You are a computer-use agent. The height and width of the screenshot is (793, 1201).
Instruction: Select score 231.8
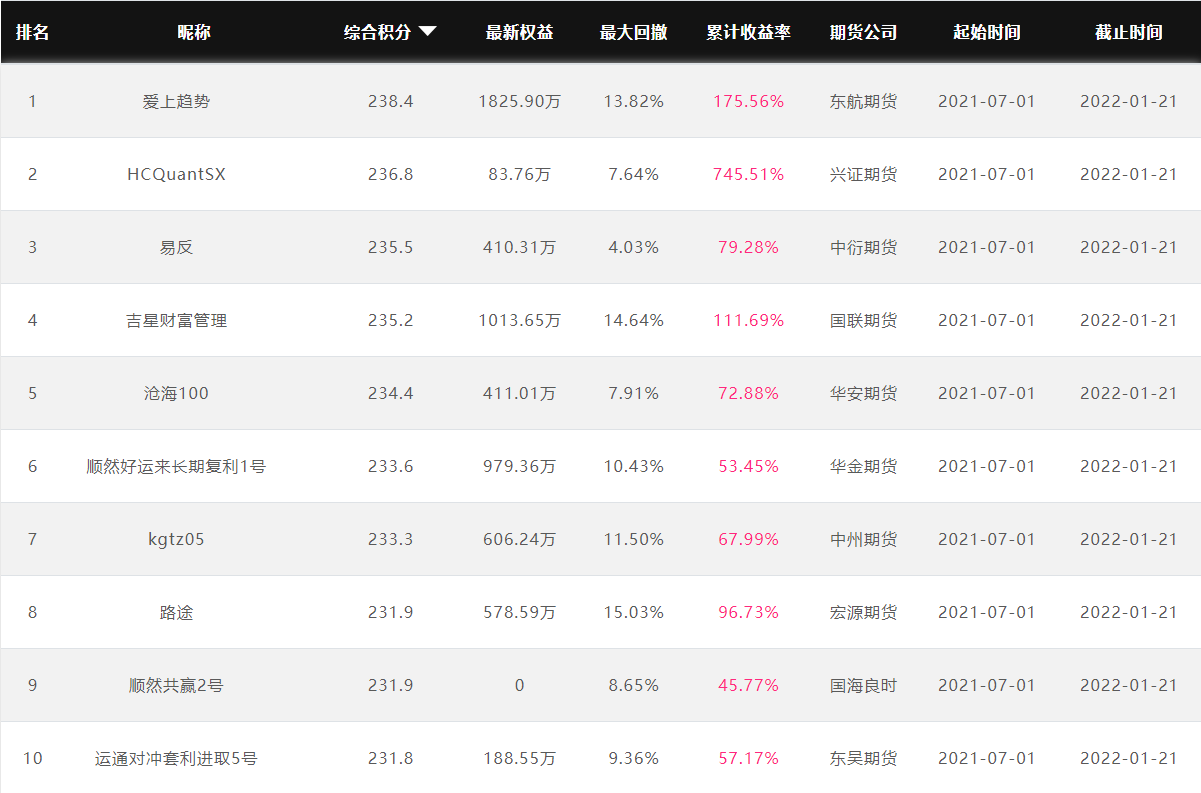click(390, 758)
